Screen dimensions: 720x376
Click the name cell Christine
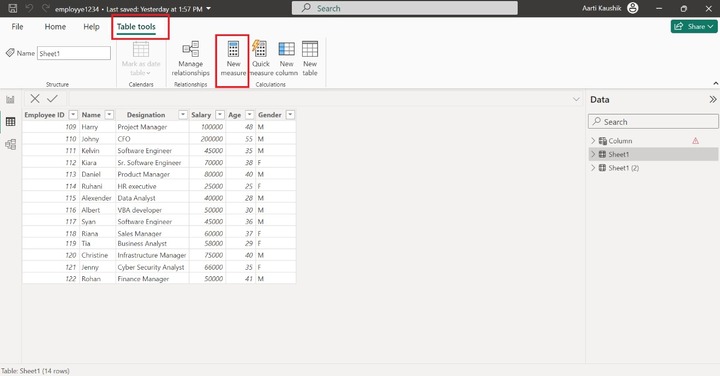tap(95, 255)
